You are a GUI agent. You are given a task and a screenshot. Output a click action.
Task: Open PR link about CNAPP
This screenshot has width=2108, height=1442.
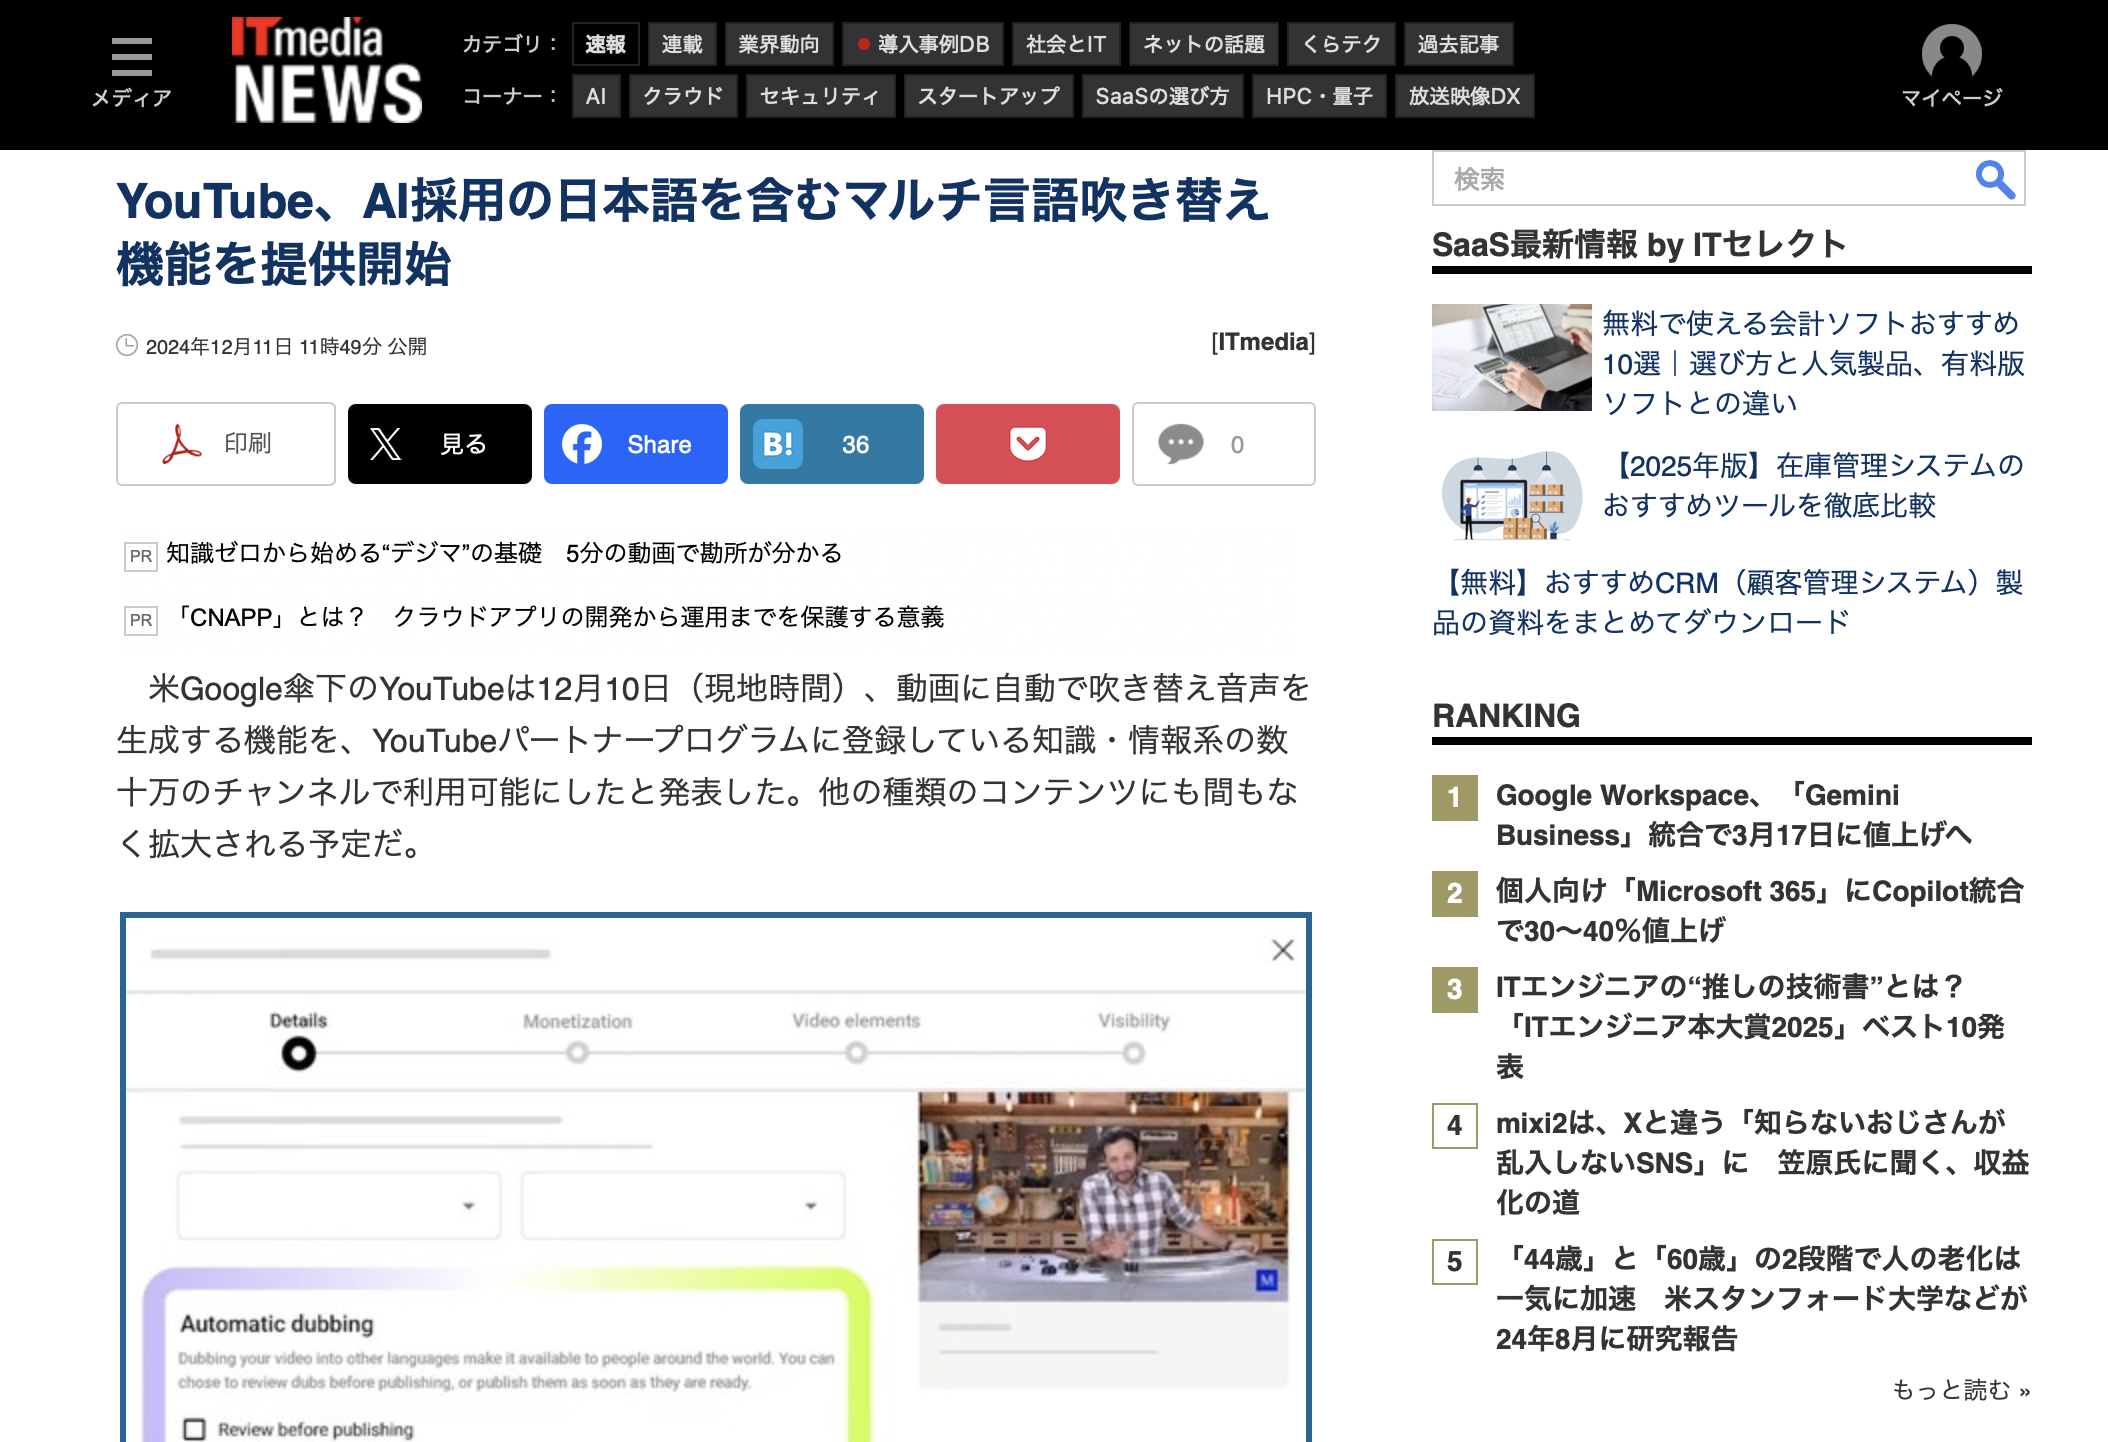tap(558, 617)
